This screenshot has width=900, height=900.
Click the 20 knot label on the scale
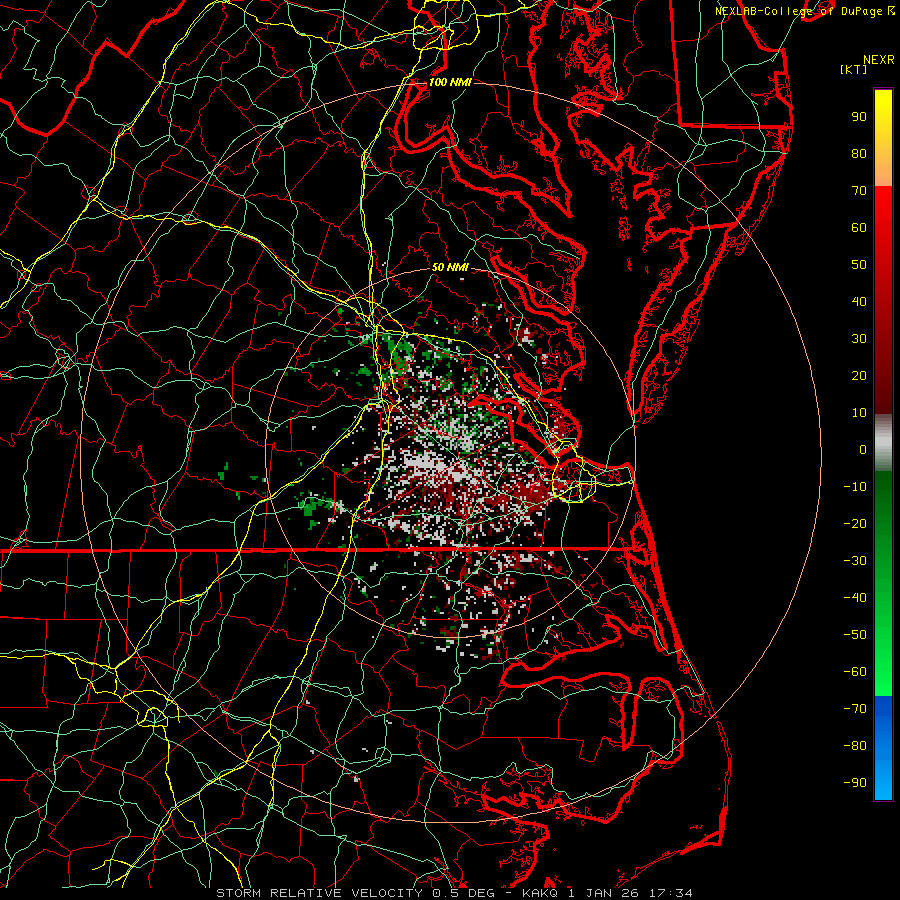click(x=859, y=375)
